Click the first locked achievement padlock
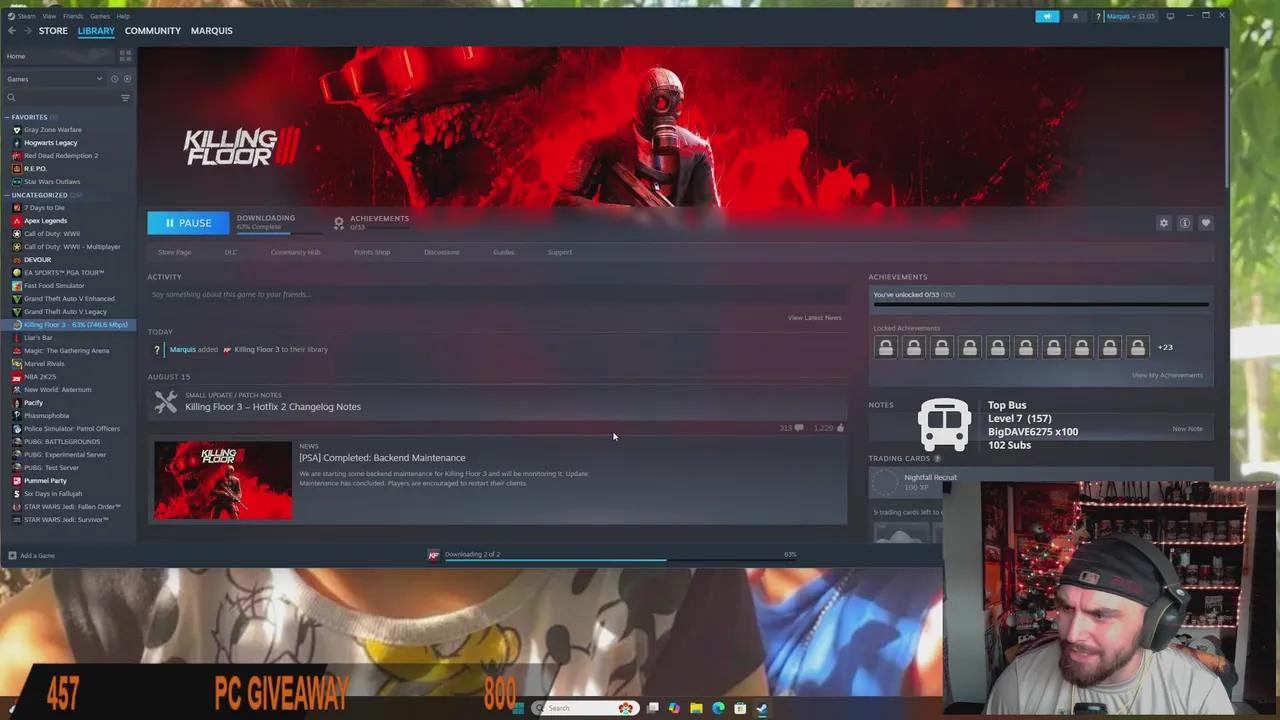This screenshot has width=1280, height=720. point(886,347)
